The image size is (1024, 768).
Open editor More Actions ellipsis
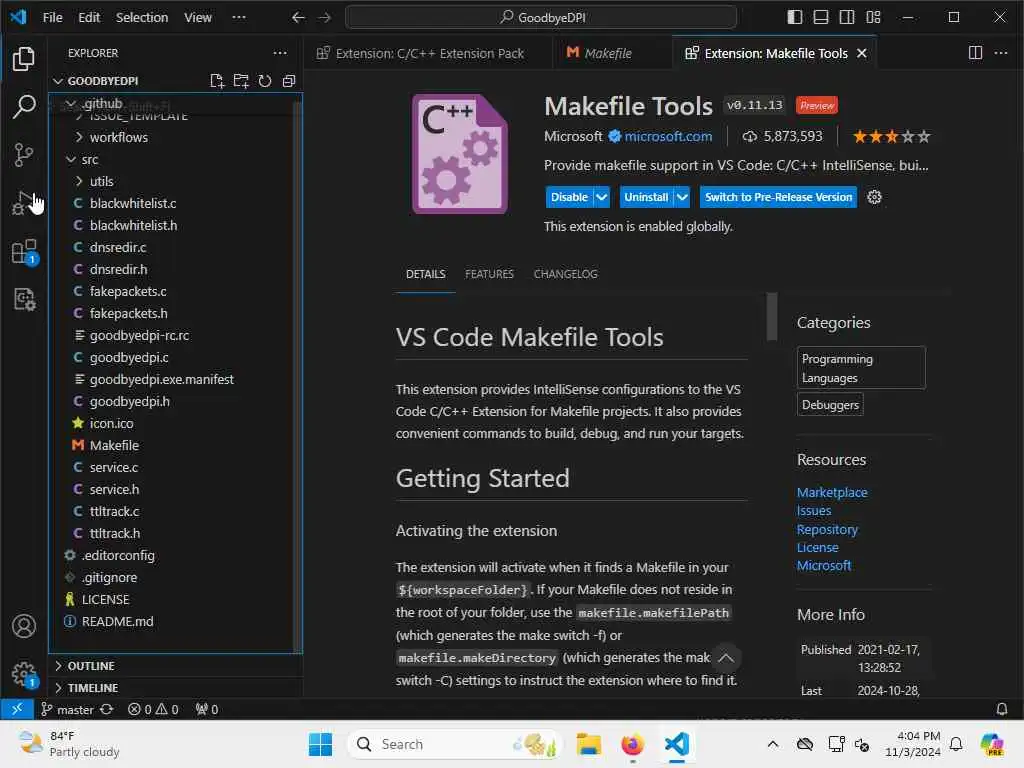pos(1000,53)
